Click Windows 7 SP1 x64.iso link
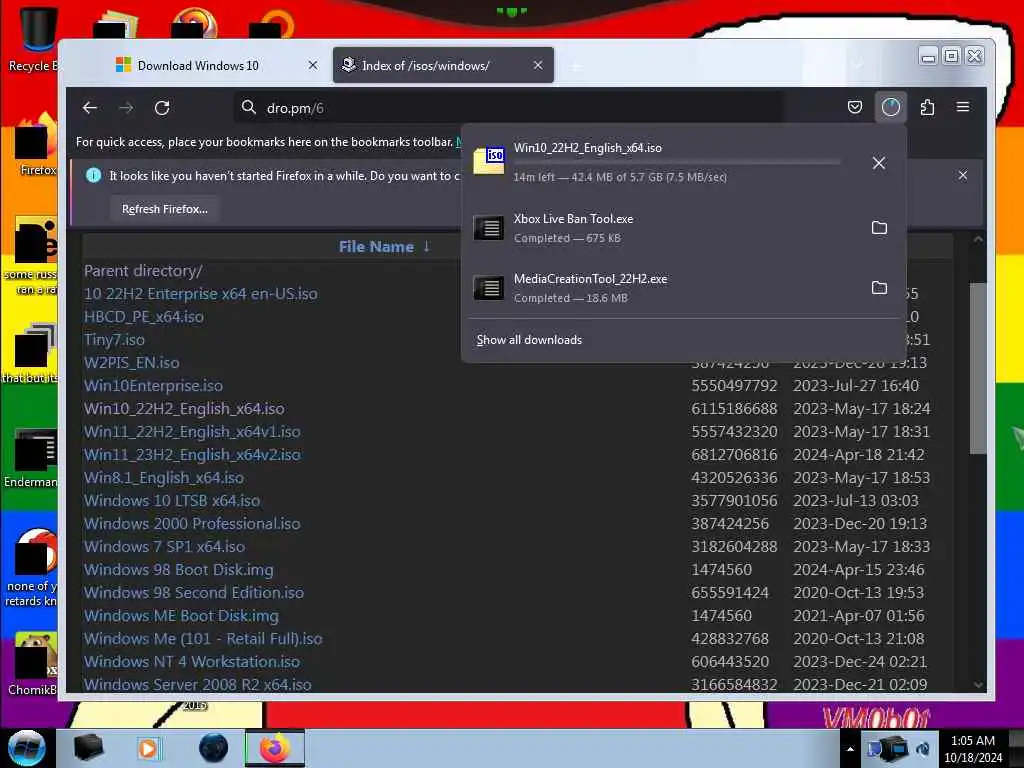 (x=165, y=547)
